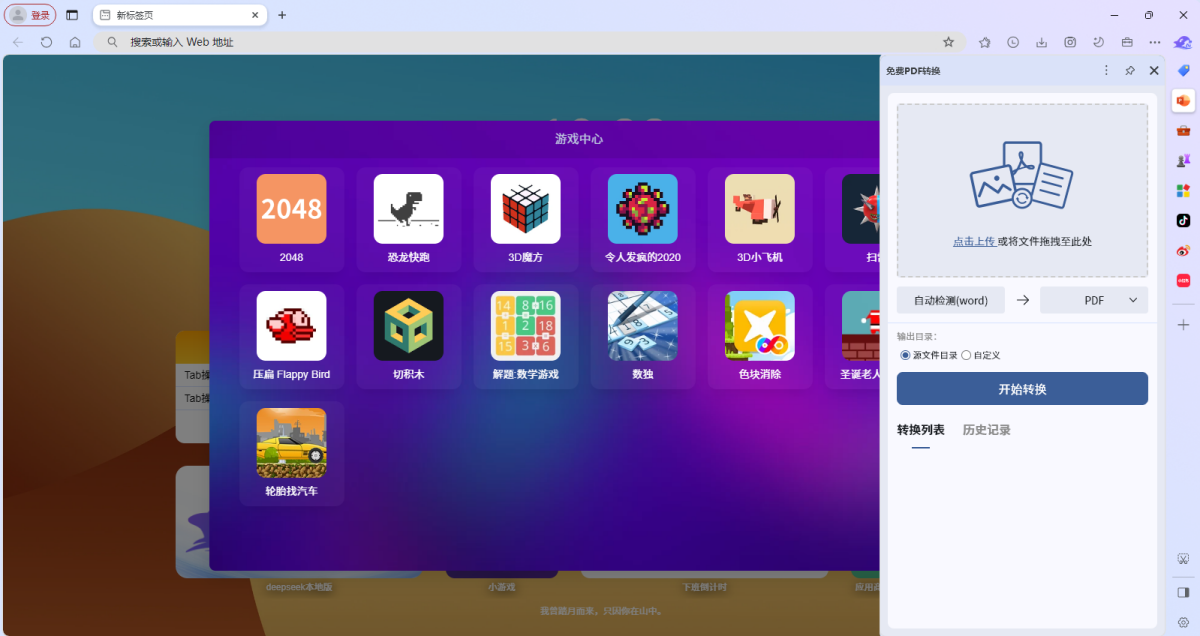Launch the 3D魔方 Rubik's cube game
This screenshot has width=1200, height=636.
point(525,209)
